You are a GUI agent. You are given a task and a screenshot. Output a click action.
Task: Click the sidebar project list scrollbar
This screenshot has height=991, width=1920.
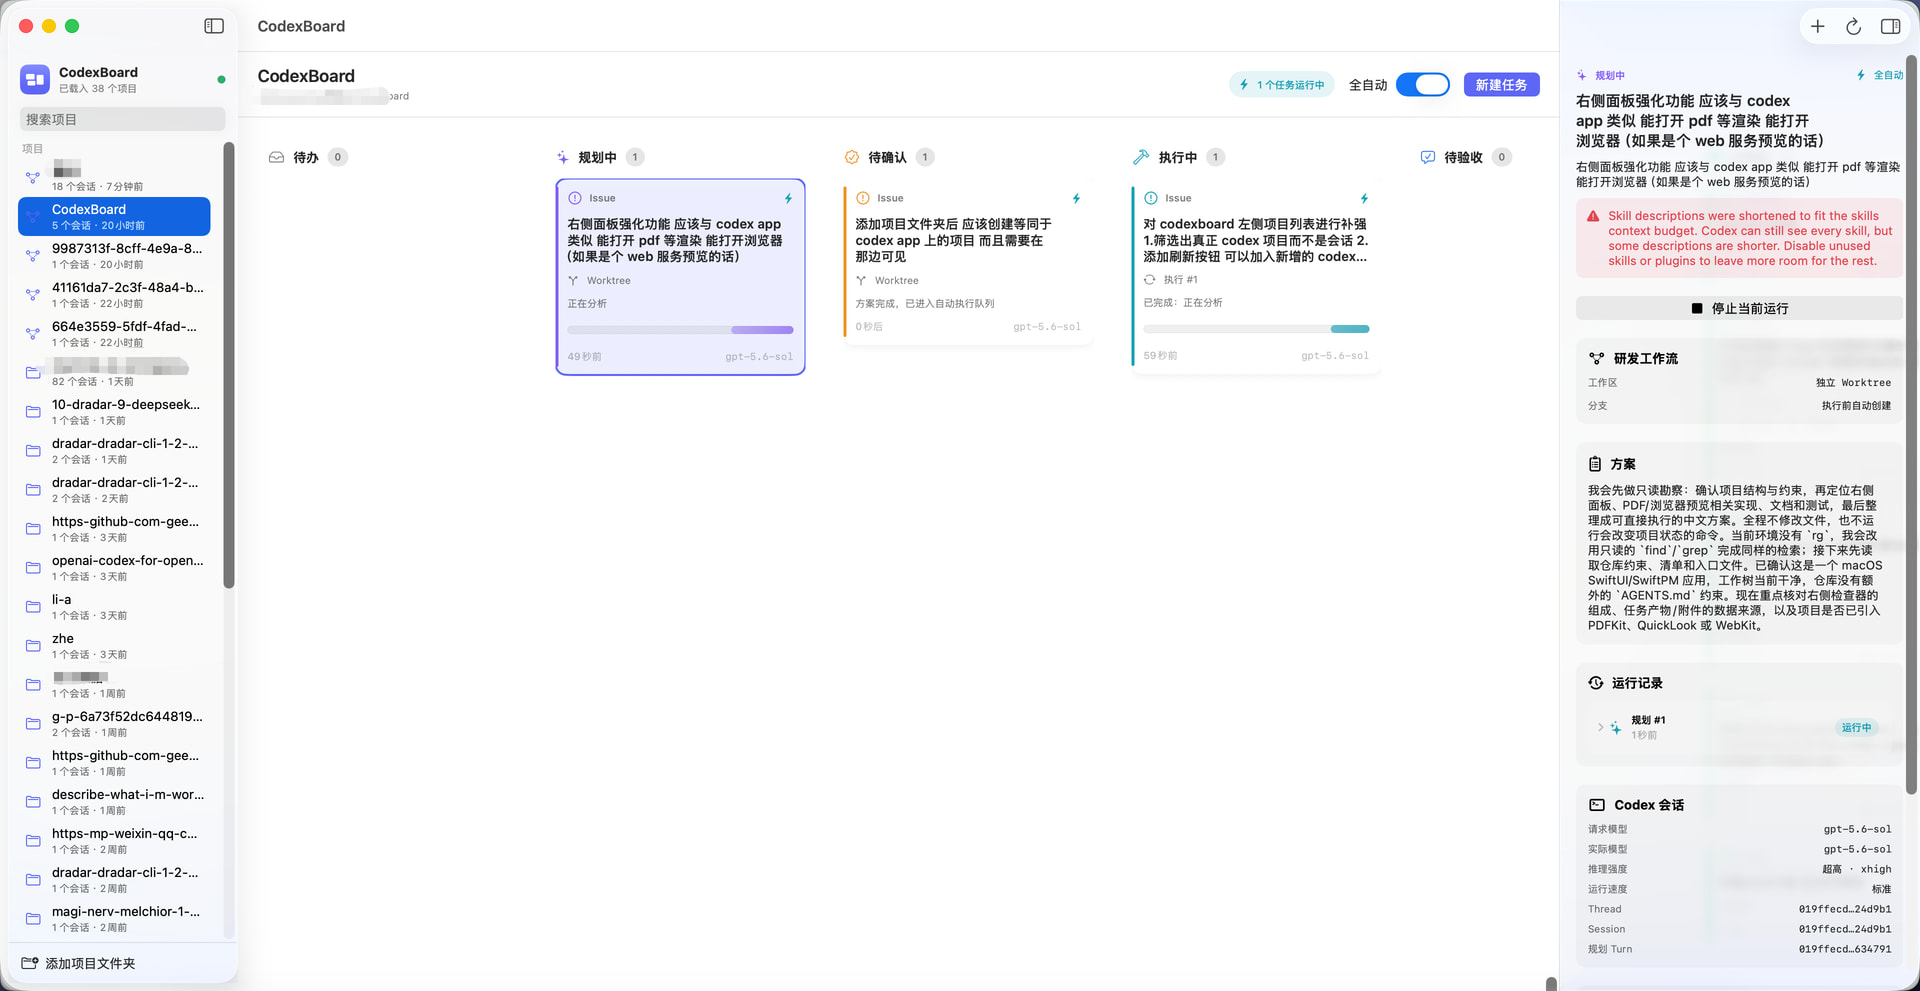click(x=229, y=366)
